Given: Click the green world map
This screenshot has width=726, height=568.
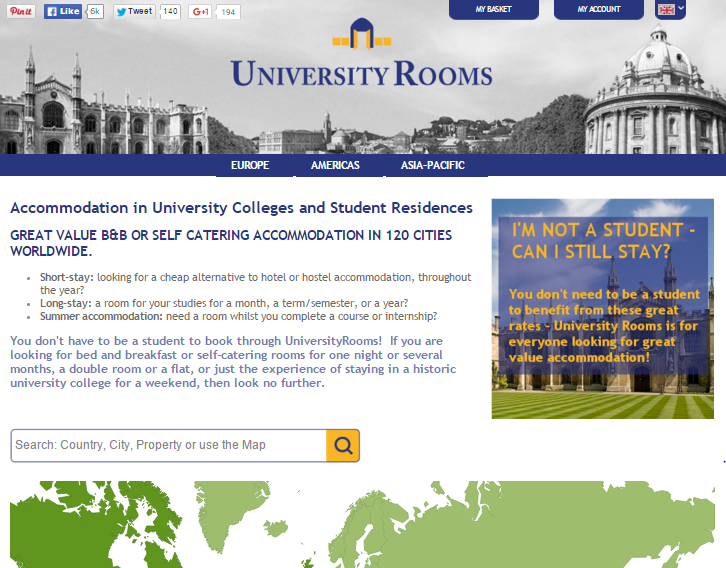Looking at the screenshot, I should tap(362, 525).
